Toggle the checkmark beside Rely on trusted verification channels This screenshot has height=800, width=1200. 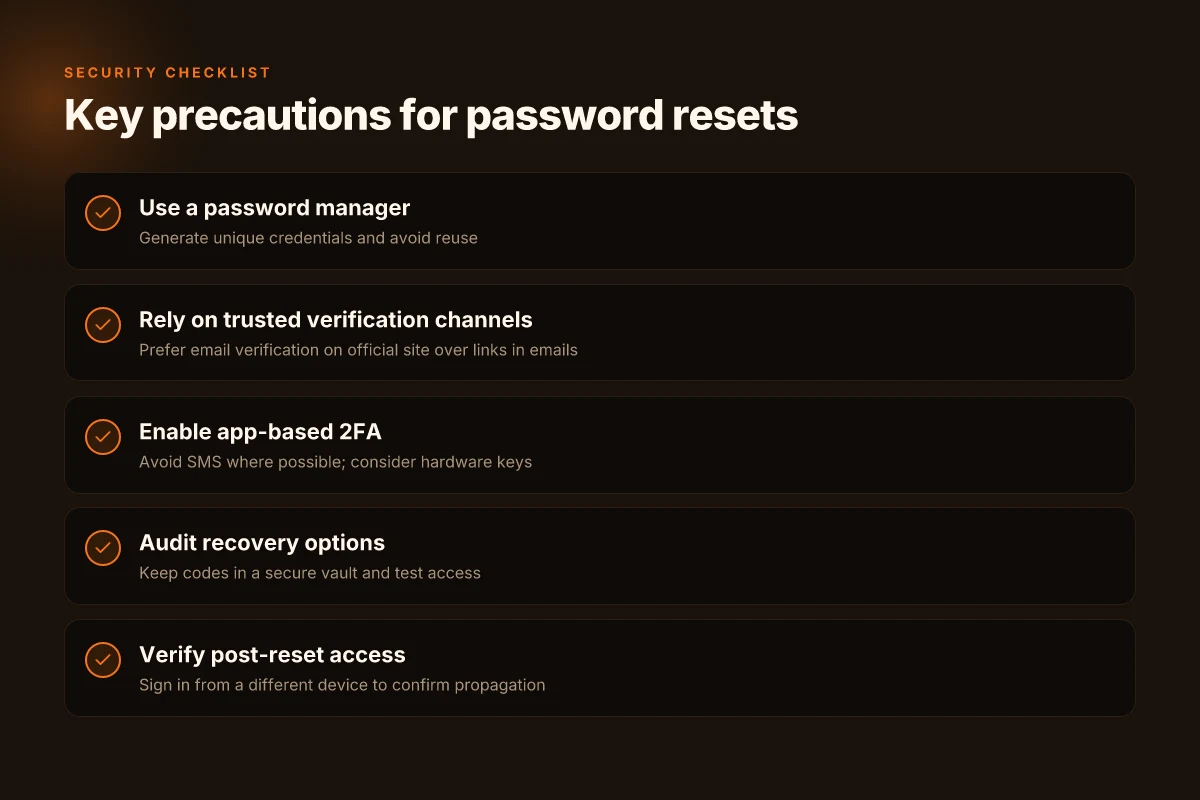point(102,325)
